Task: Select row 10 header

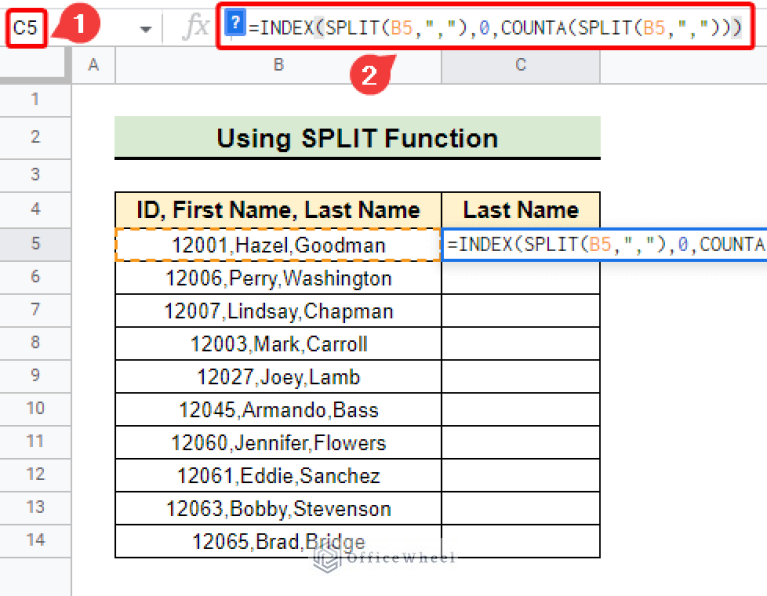Action: tap(35, 409)
